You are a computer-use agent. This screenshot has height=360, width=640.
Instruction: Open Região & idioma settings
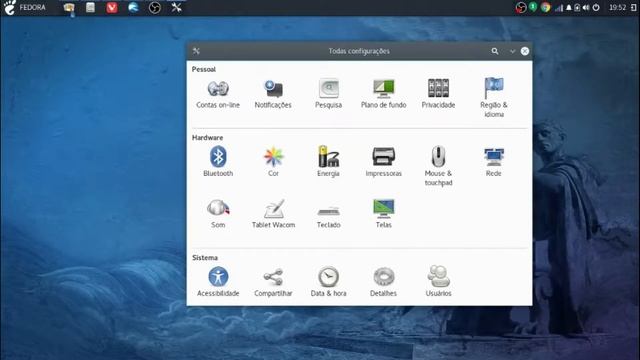click(x=494, y=98)
